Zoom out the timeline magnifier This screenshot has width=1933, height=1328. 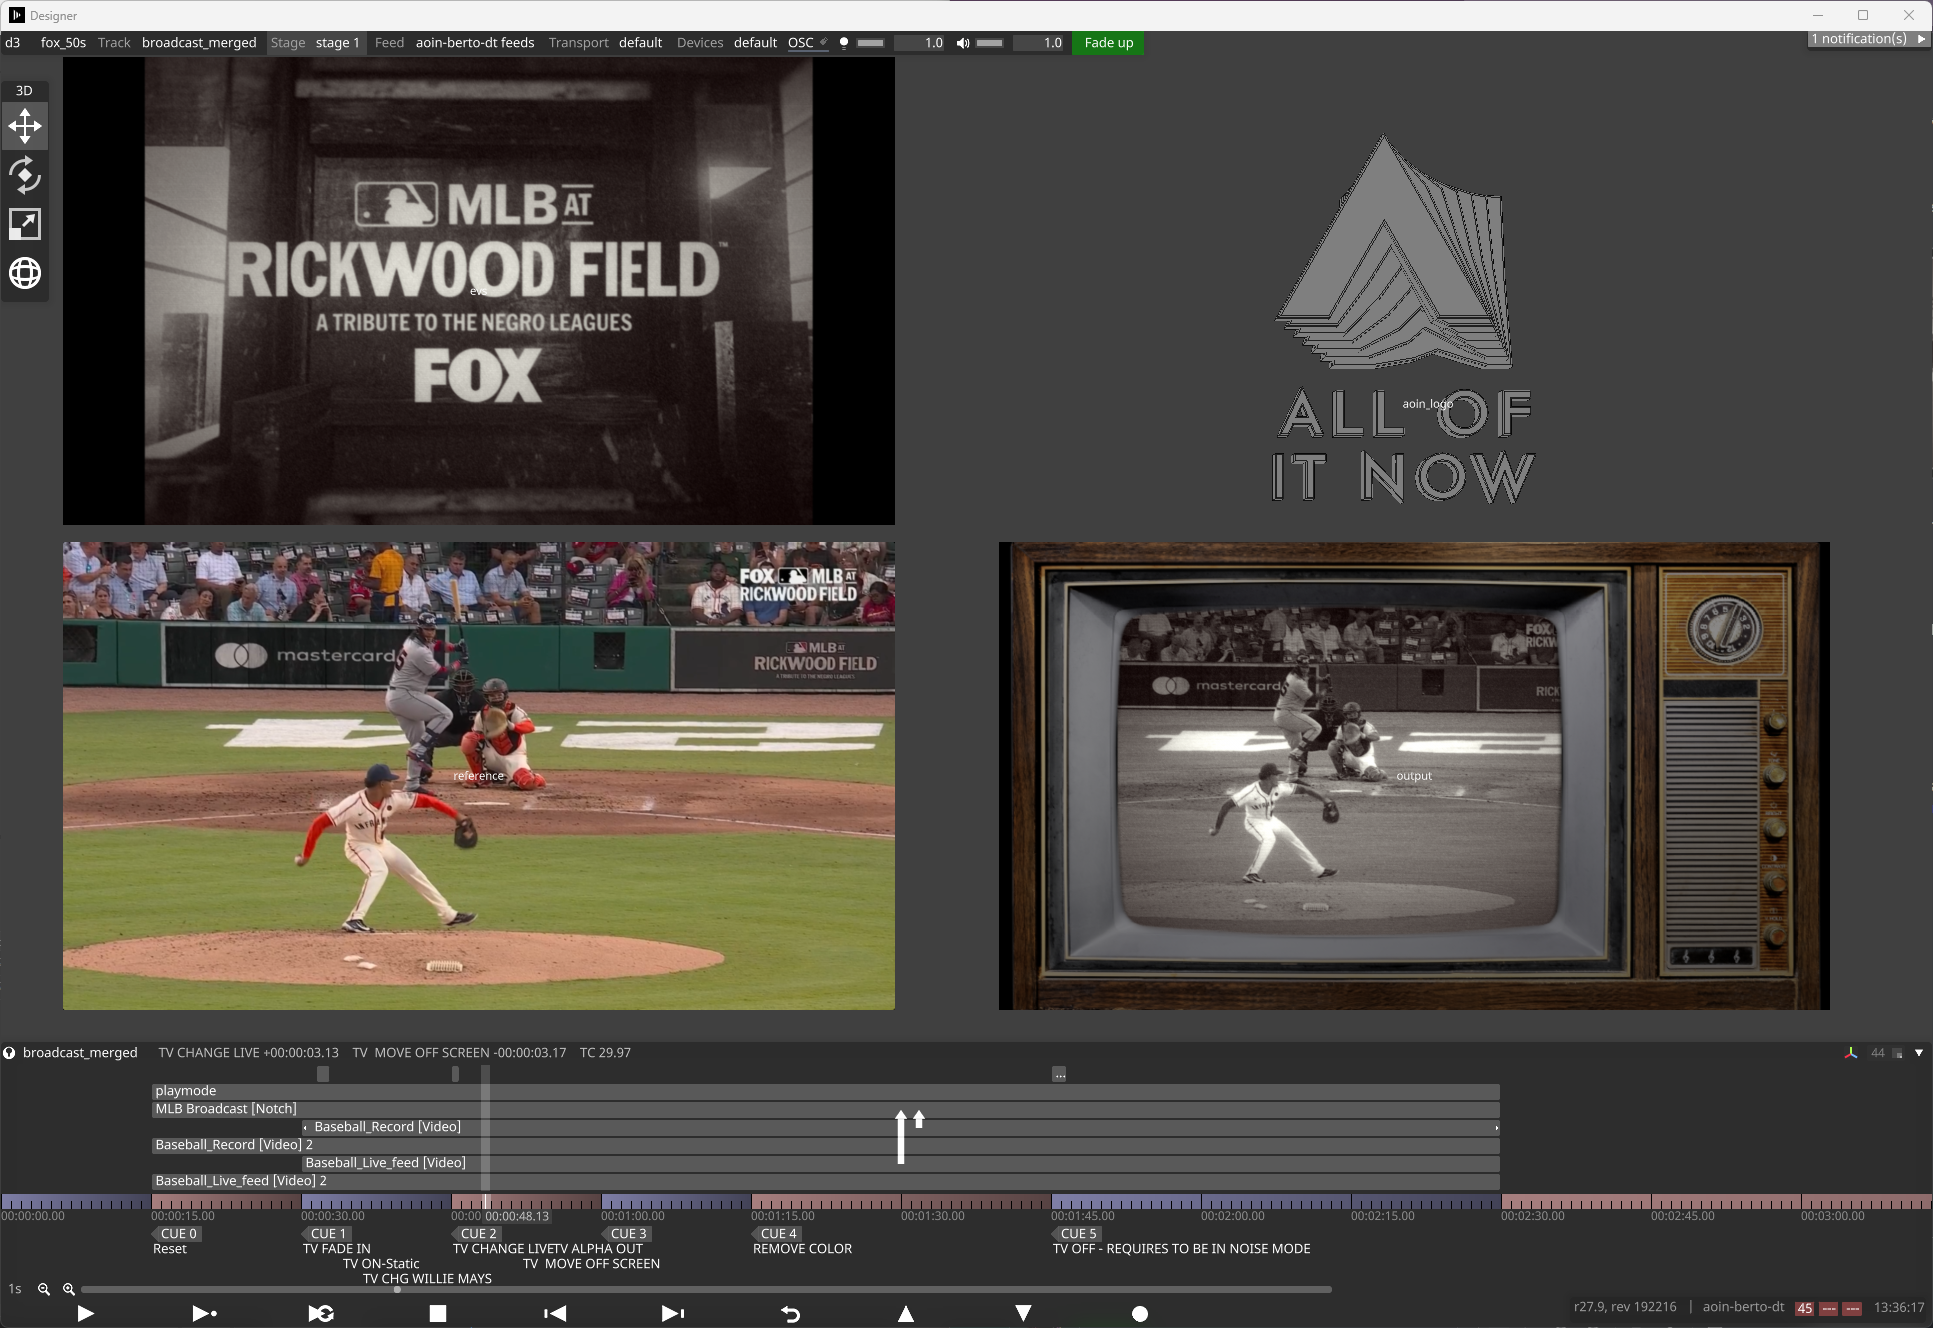[x=44, y=1289]
